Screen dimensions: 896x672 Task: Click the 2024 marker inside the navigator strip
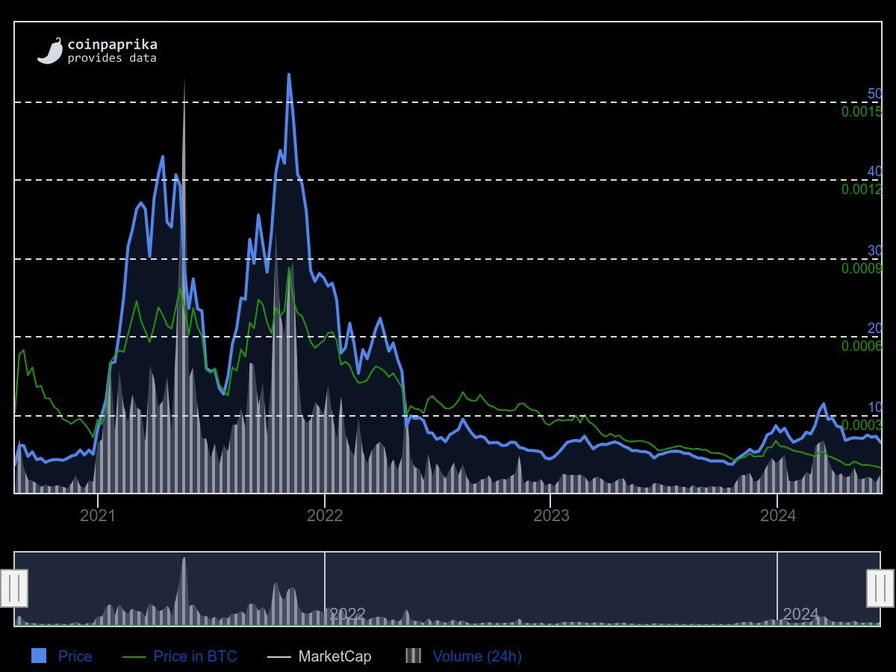[x=800, y=614]
